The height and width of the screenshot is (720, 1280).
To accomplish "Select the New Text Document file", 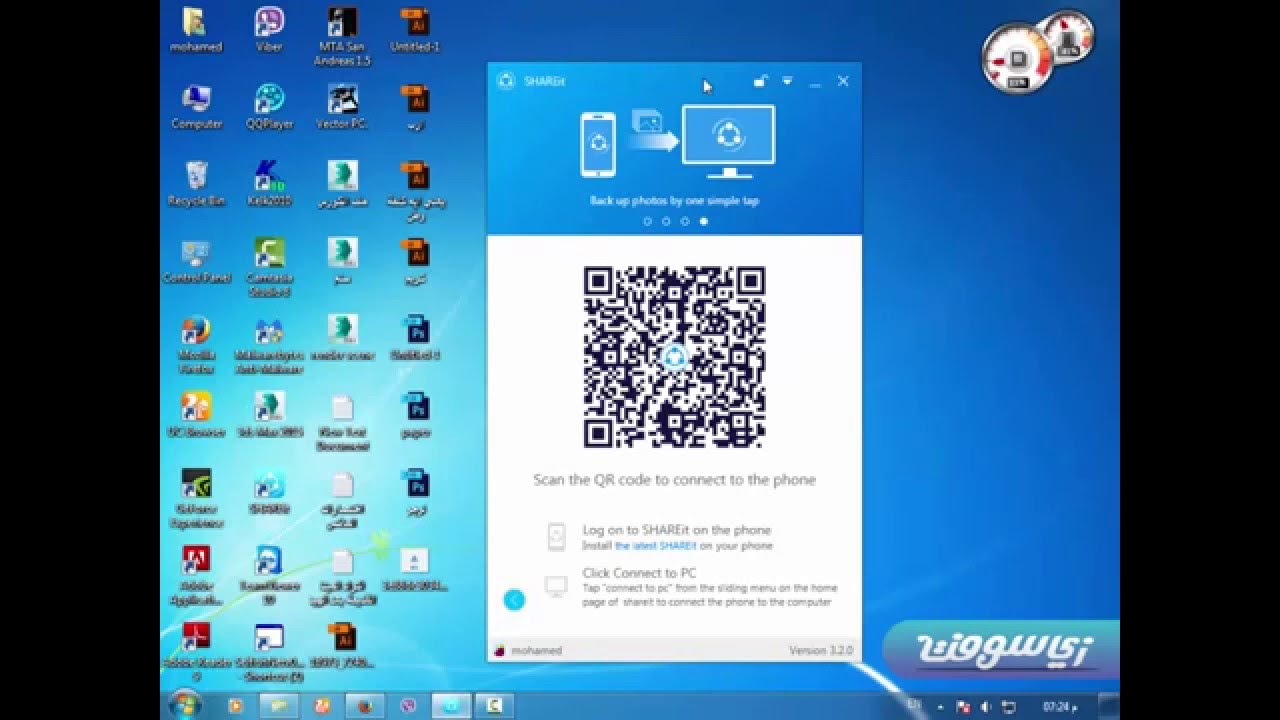I will [342, 422].
